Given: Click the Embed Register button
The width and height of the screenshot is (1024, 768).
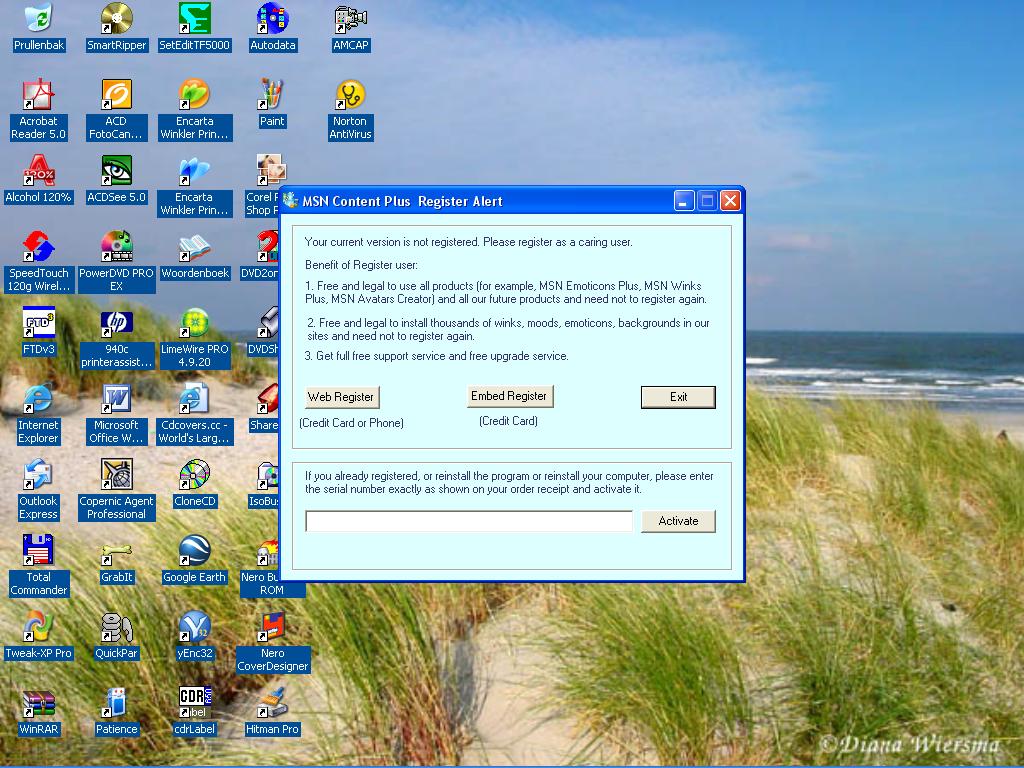Looking at the screenshot, I should pos(510,396).
